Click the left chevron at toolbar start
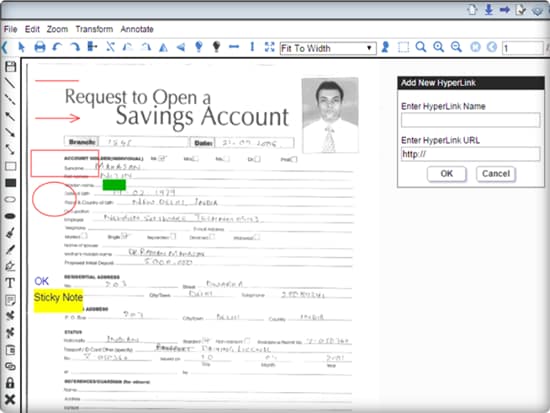Viewport: 550px width, 413px height. pyautogui.click(x=5, y=47)
